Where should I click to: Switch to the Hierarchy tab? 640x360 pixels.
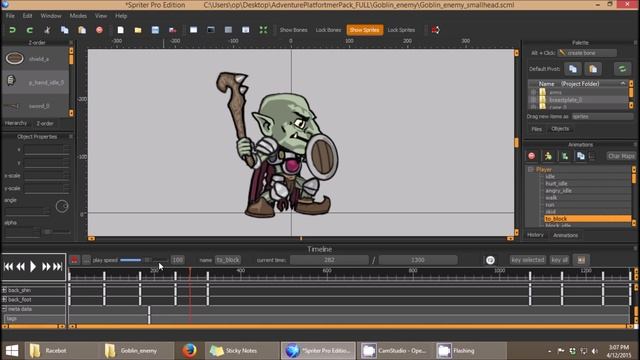(16, 123)
